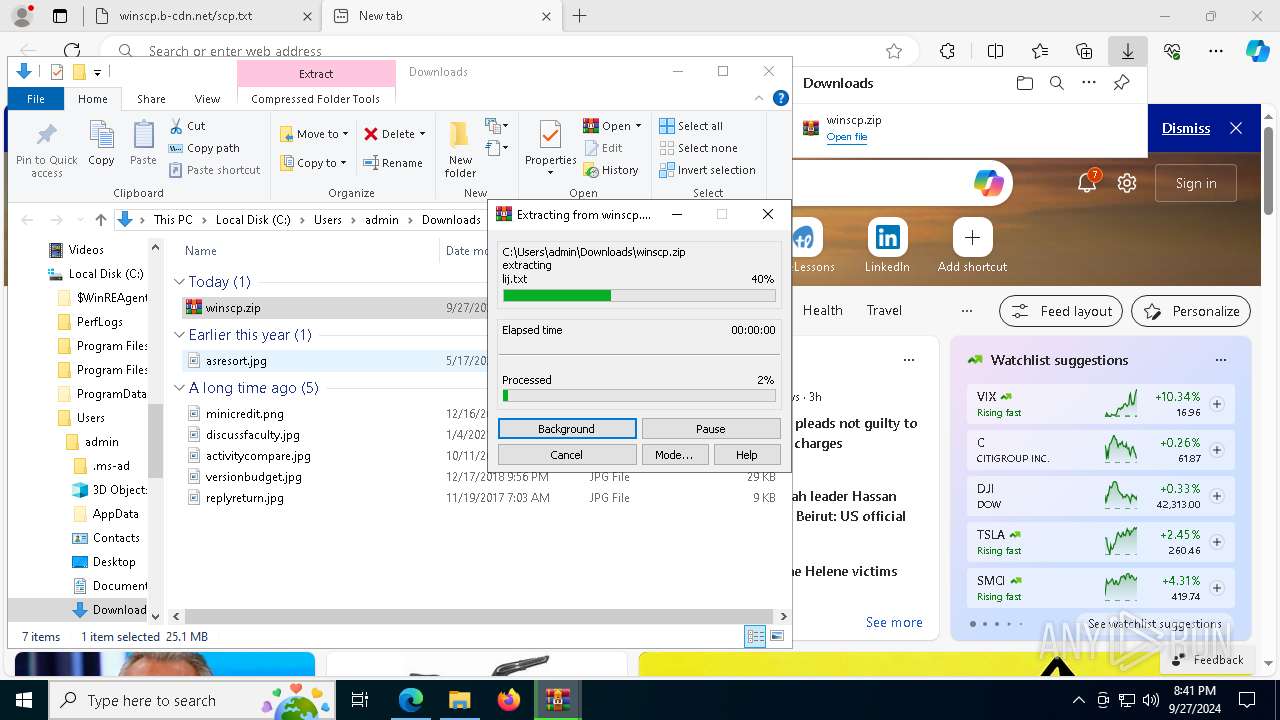Open the Properties ribbon button

pyautogui.click(x=551, y=149)
